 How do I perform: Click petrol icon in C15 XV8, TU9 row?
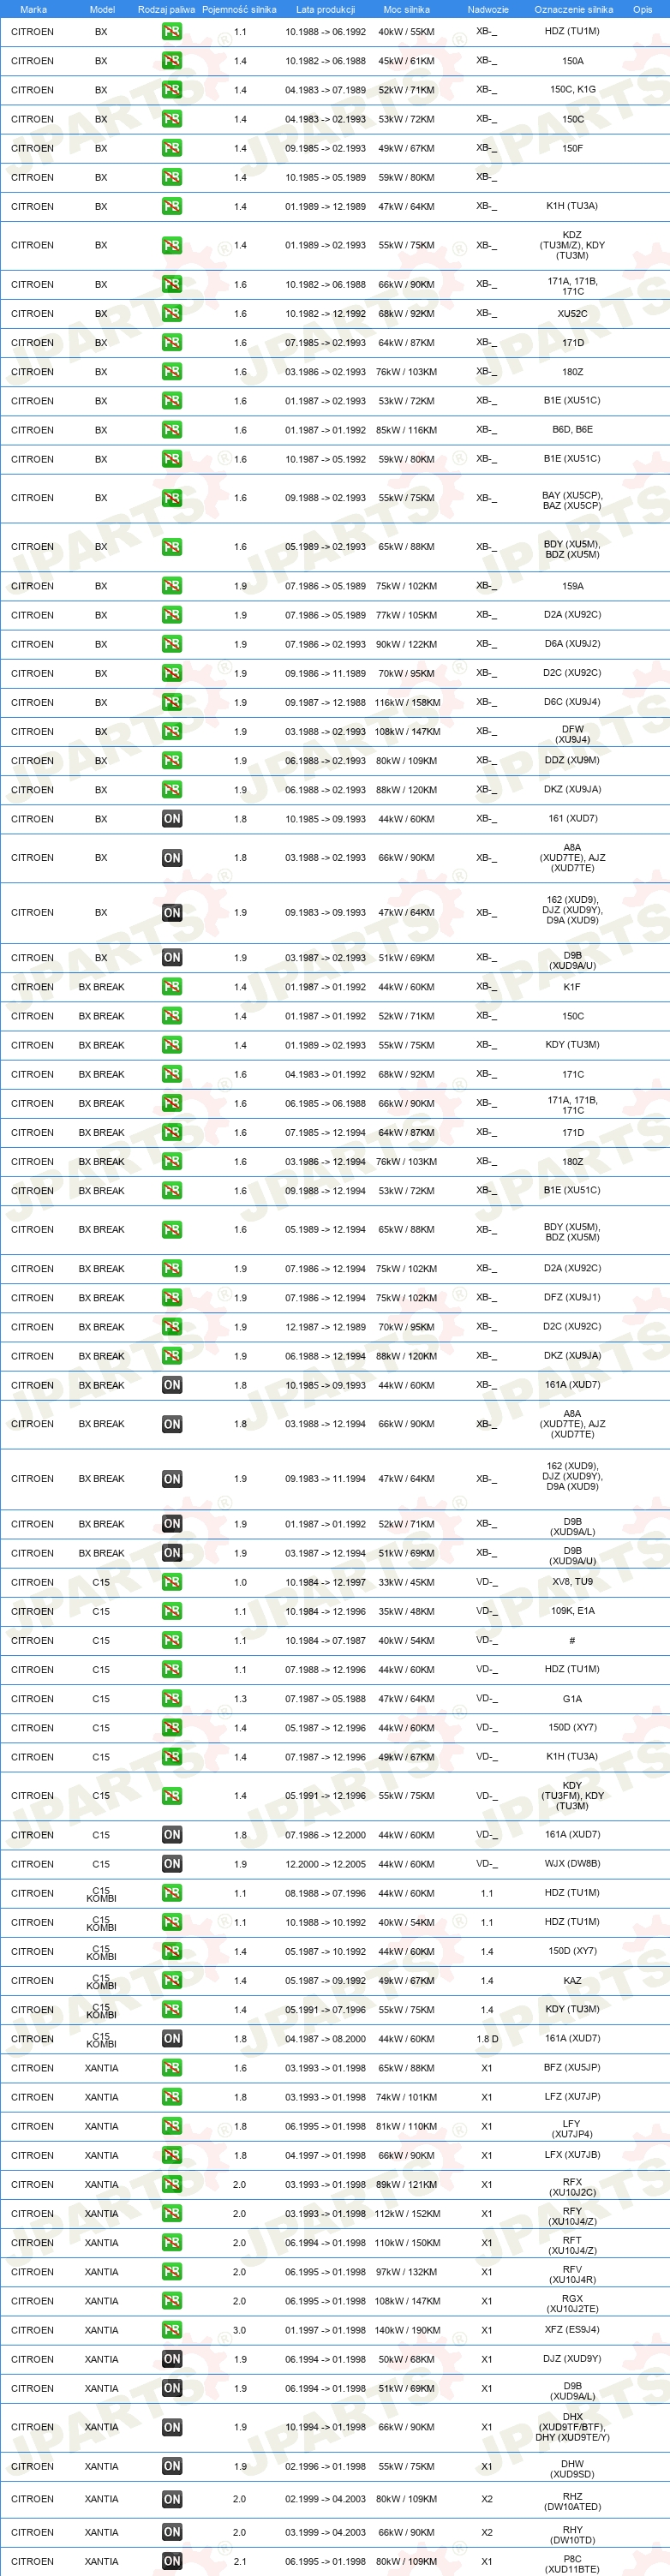point(172,1582)
